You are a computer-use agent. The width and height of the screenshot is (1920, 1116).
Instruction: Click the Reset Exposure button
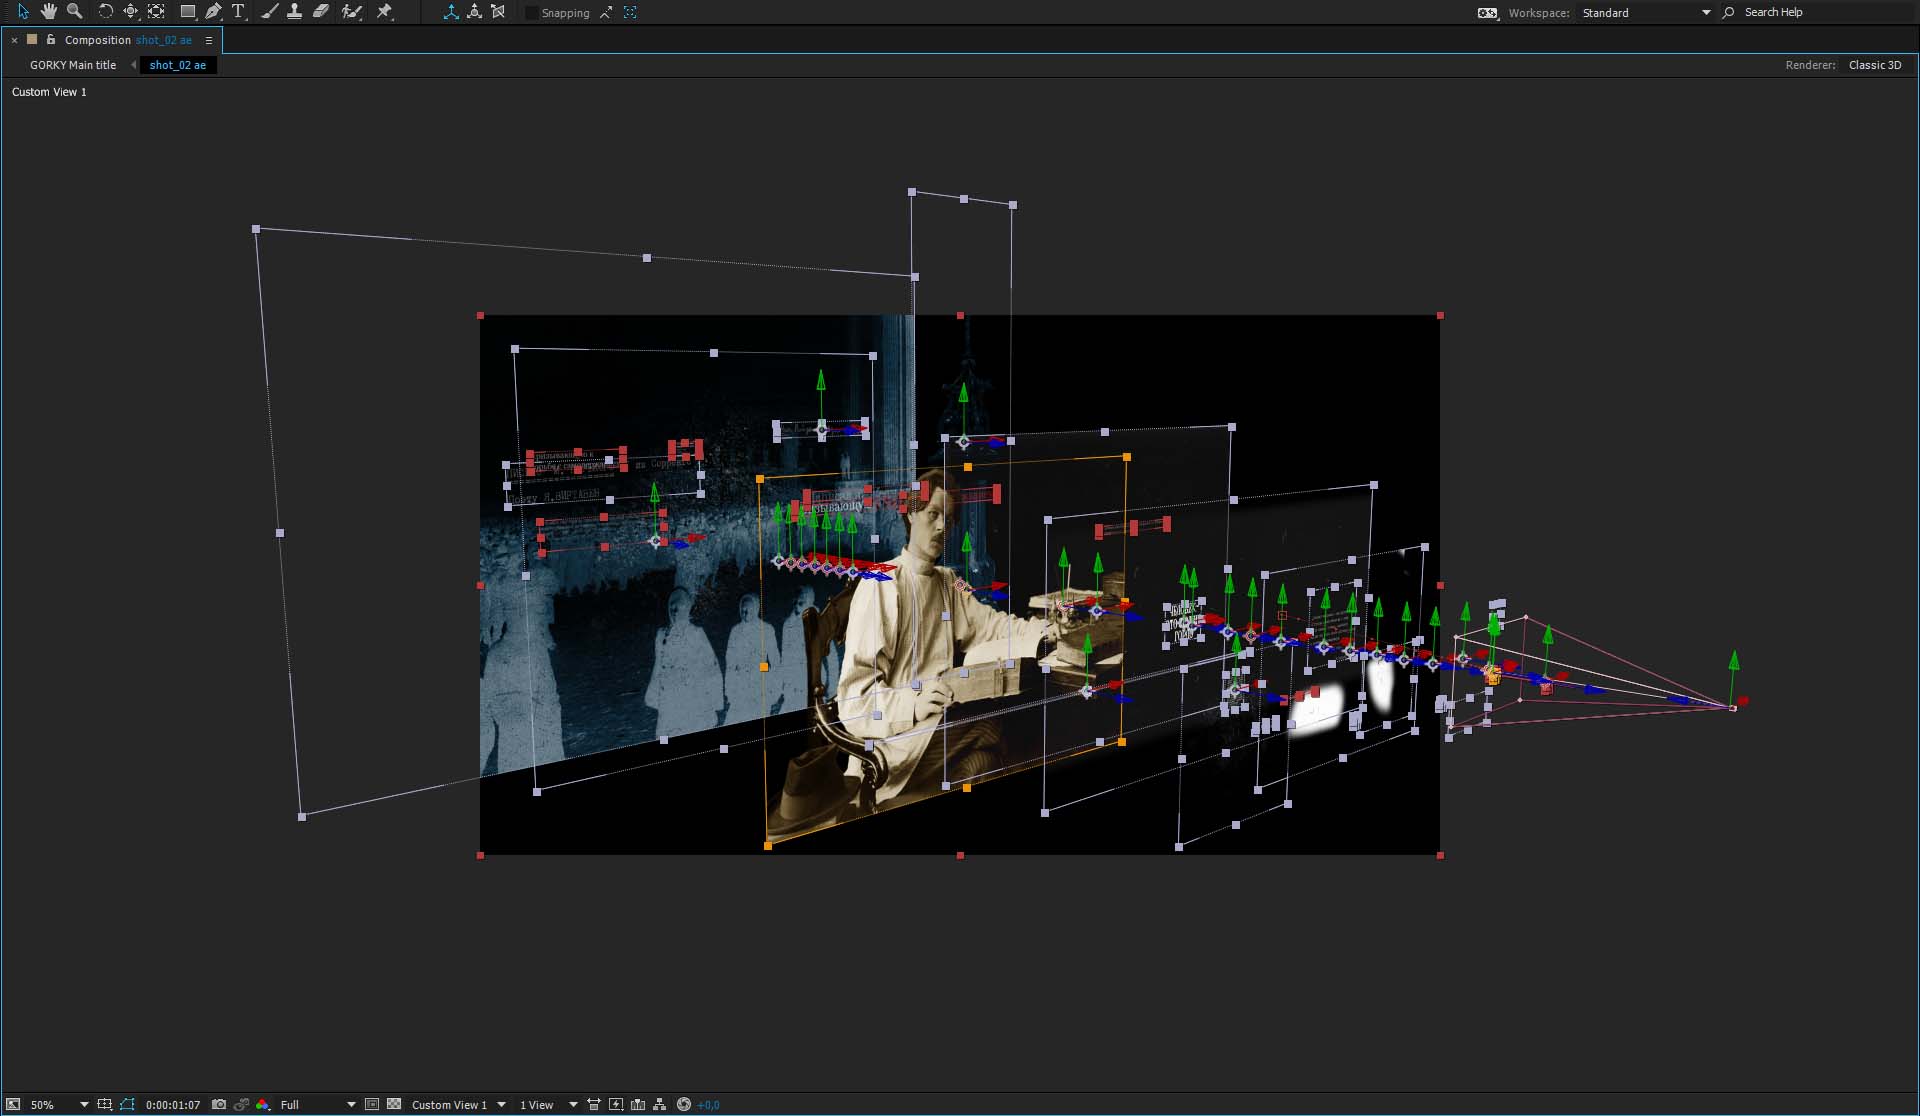684,1105
